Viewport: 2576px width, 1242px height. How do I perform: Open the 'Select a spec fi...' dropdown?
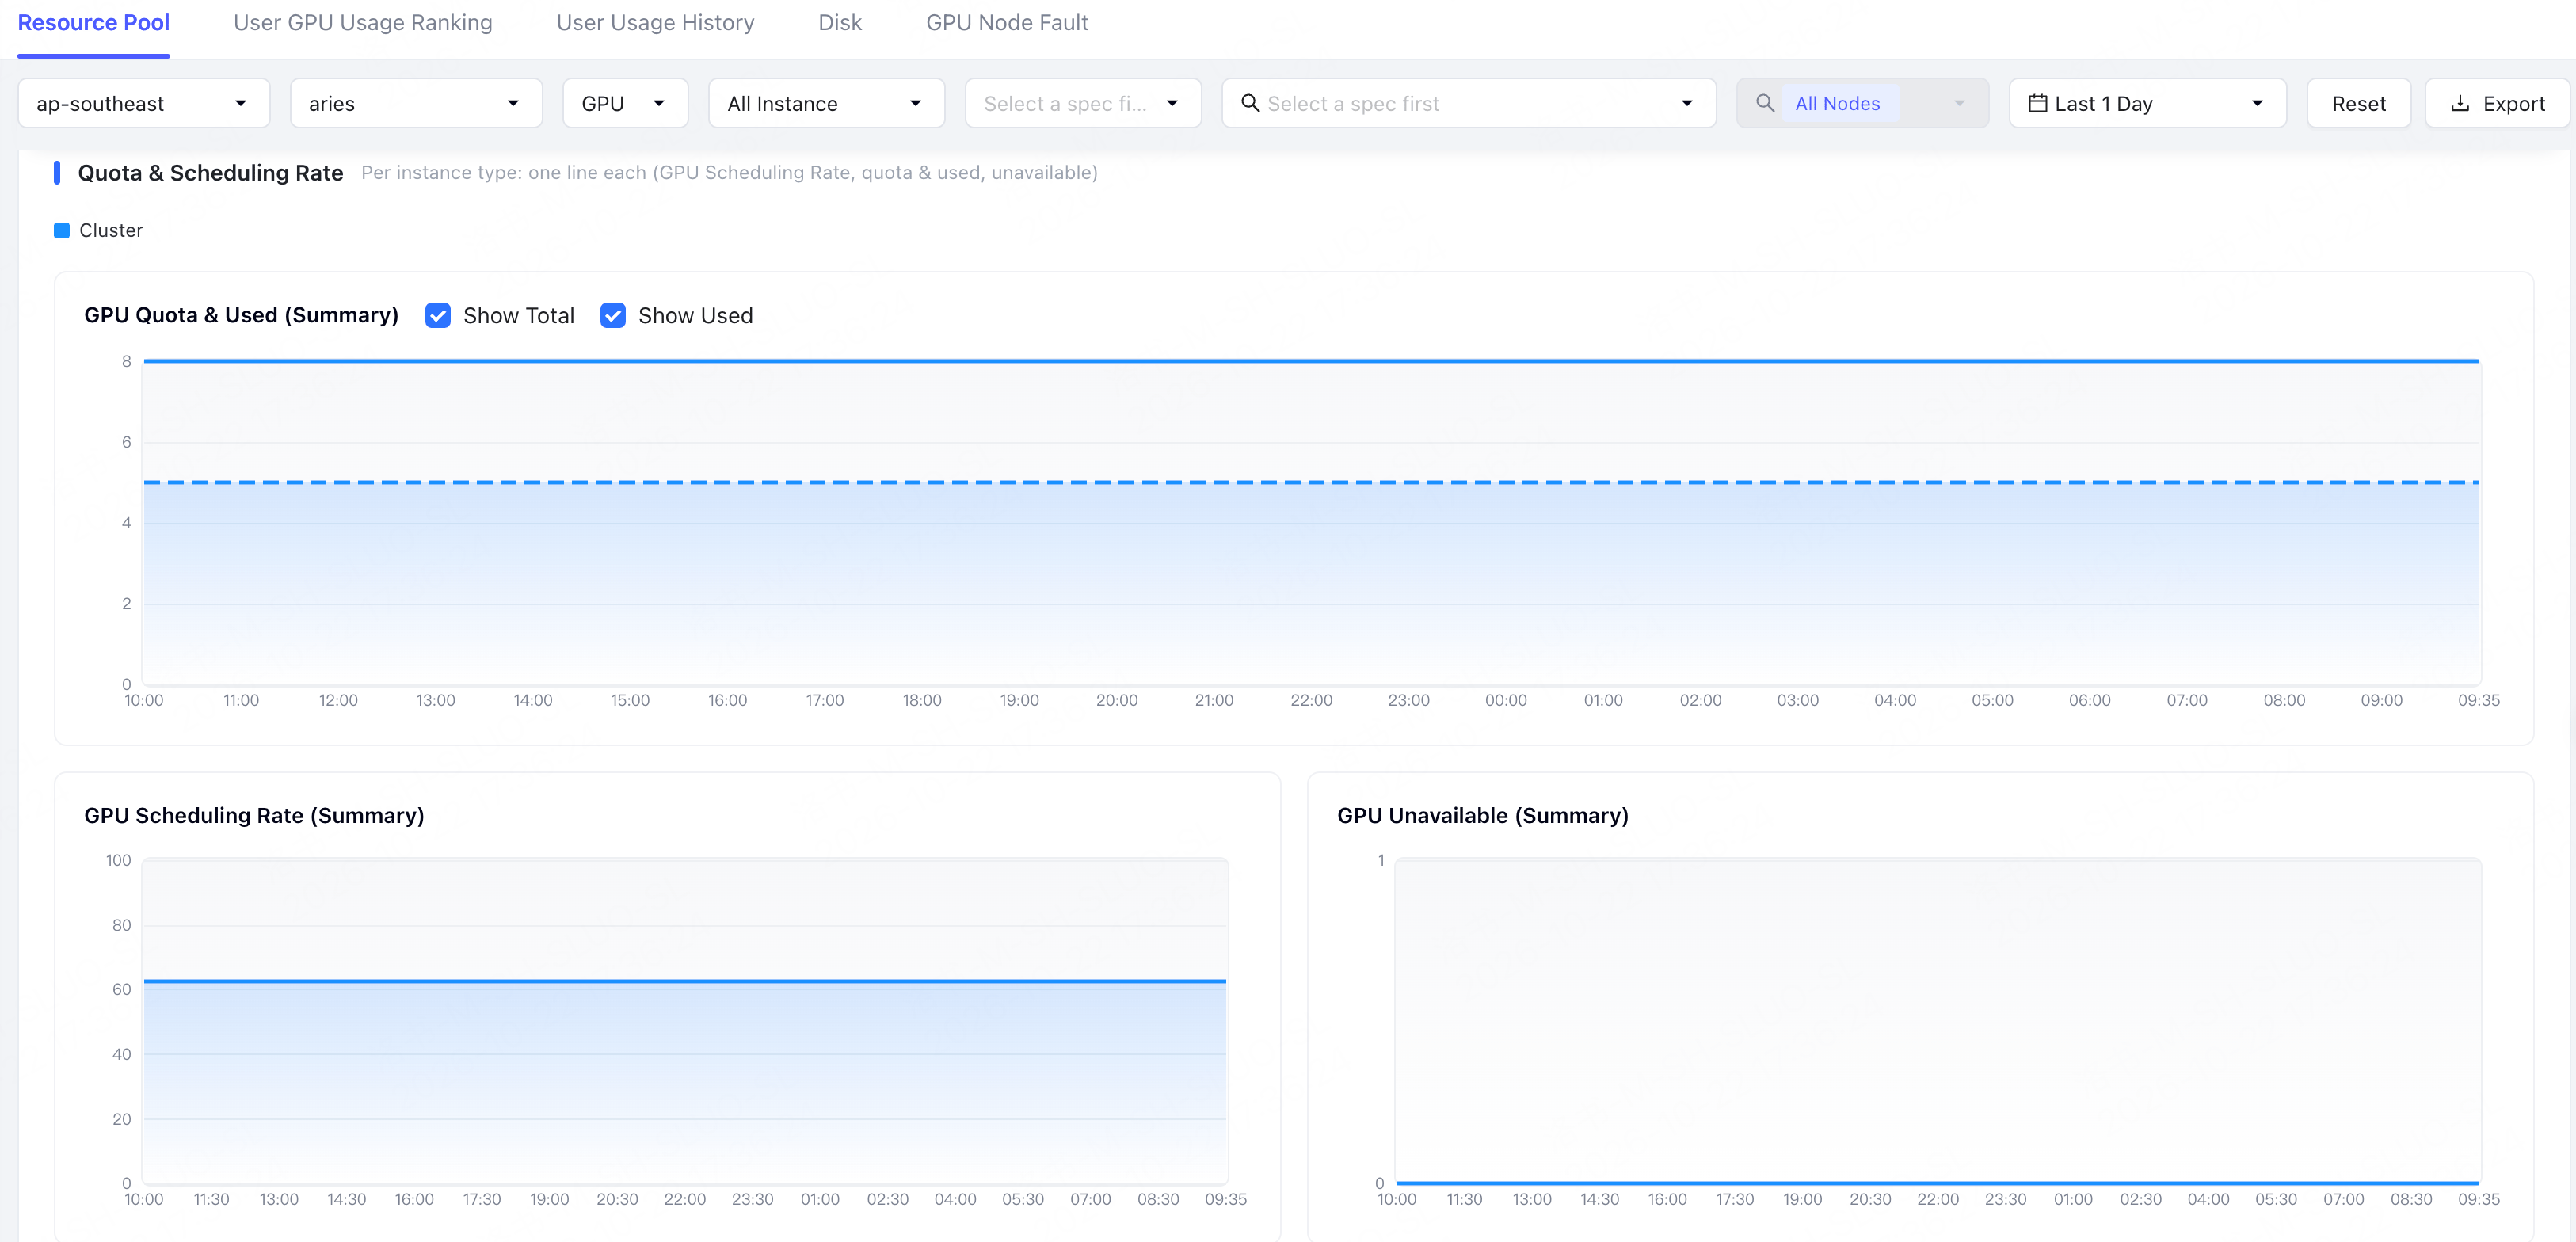coord(1083,103)
